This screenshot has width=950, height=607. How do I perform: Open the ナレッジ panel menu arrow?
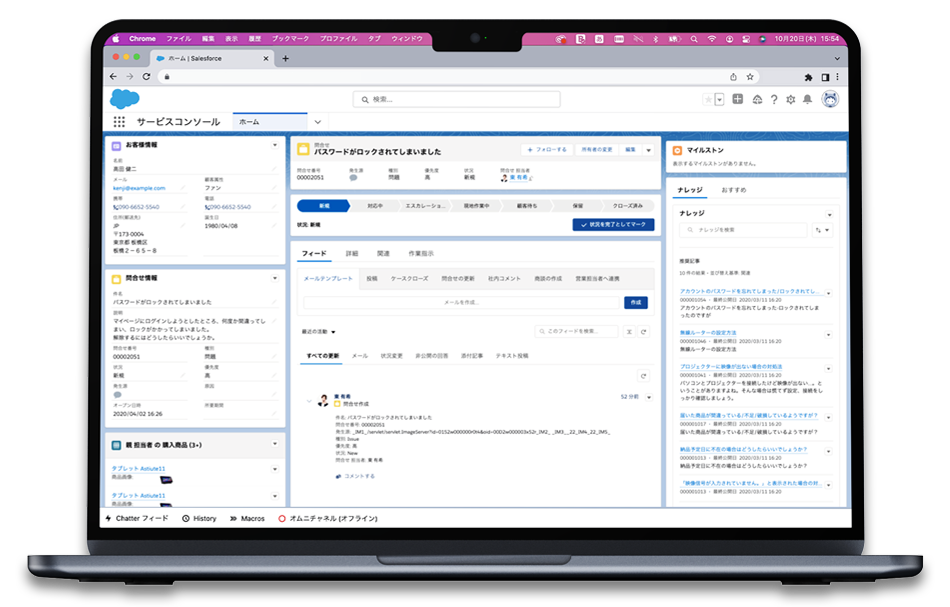(x=829, y=214)
